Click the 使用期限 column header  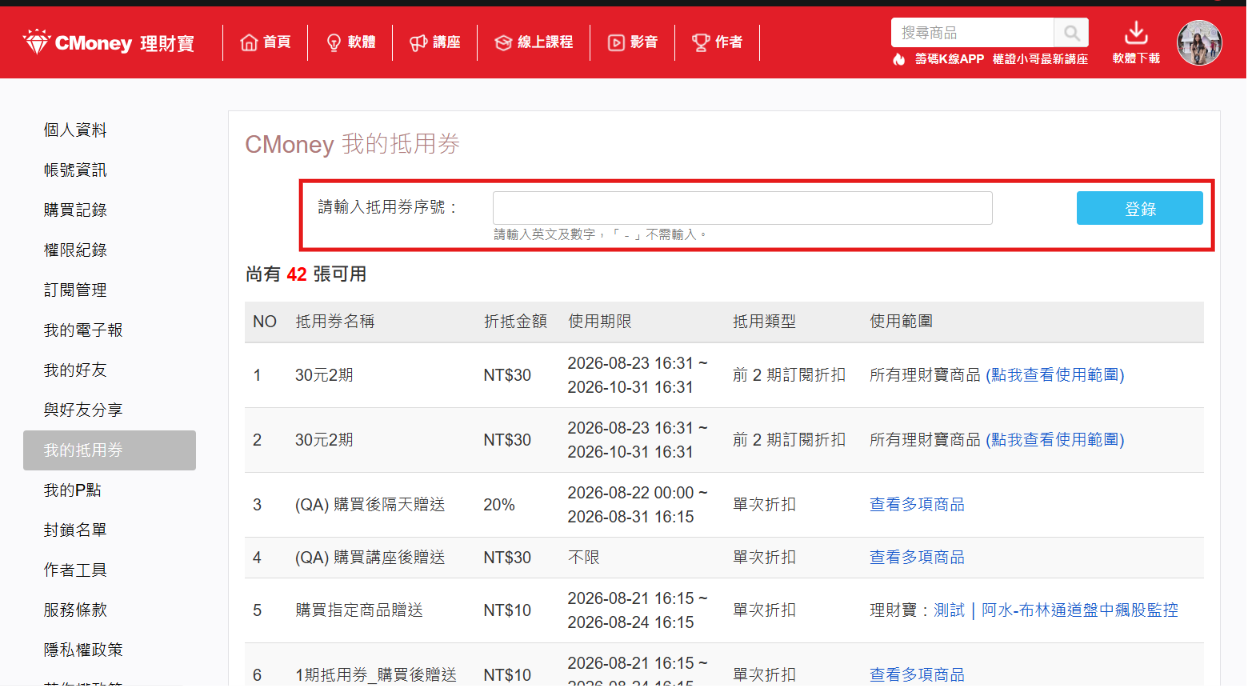[x=600, y=322]
